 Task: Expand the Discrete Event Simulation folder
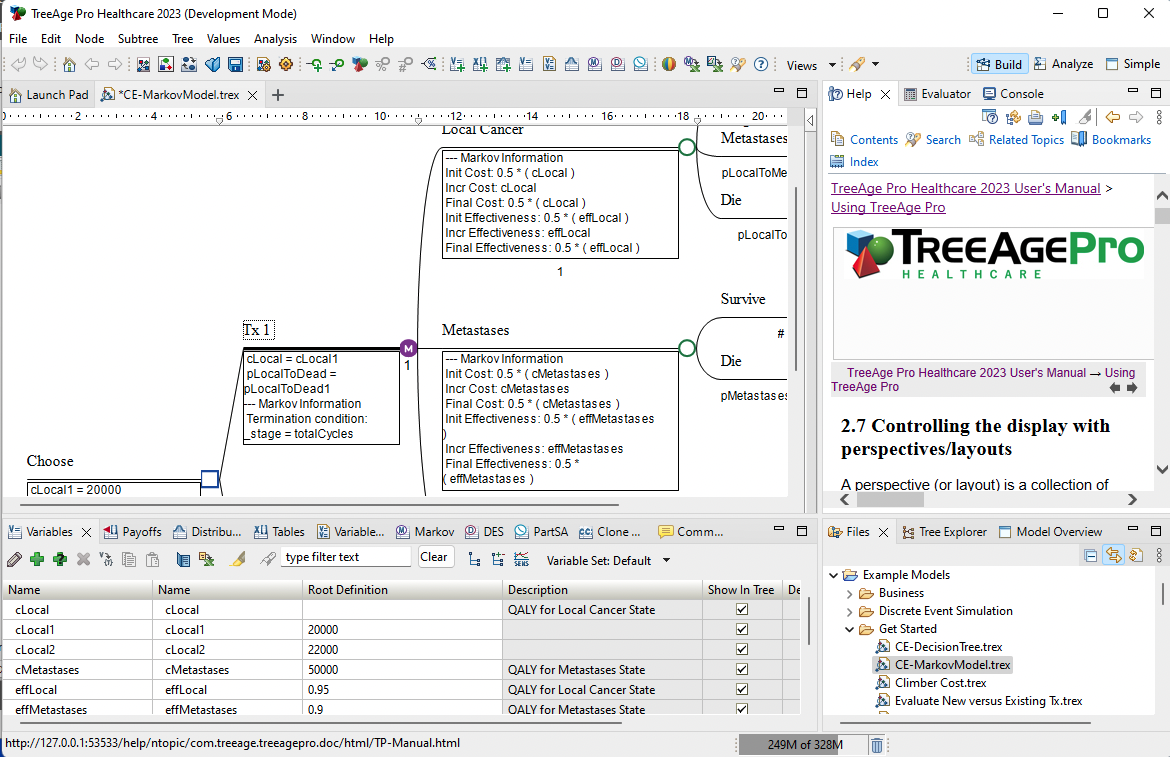coord(849,611)
